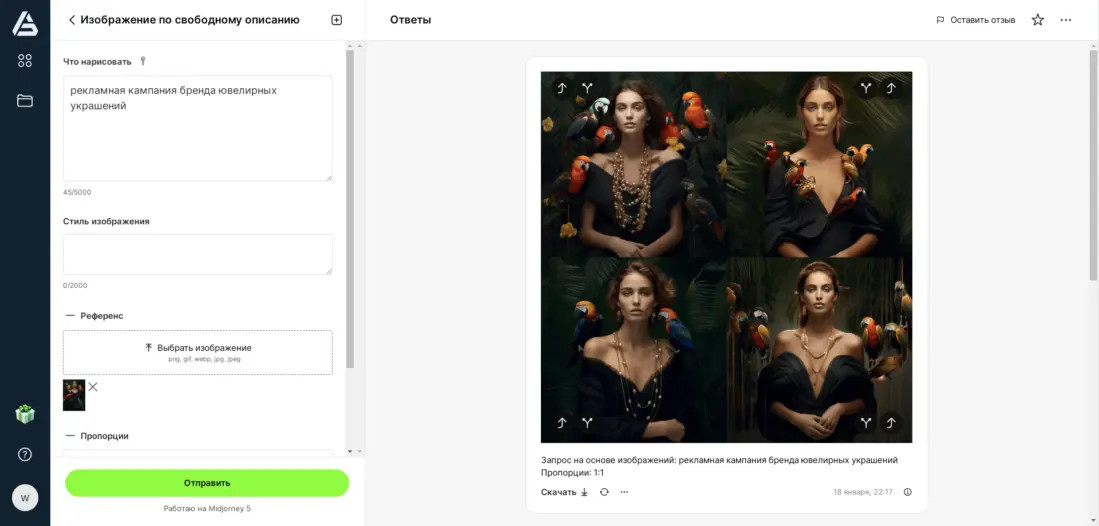Make variations of top-right image
Image resolution: width=1099 pixels, height=526 pixels.
pos(866,88)
